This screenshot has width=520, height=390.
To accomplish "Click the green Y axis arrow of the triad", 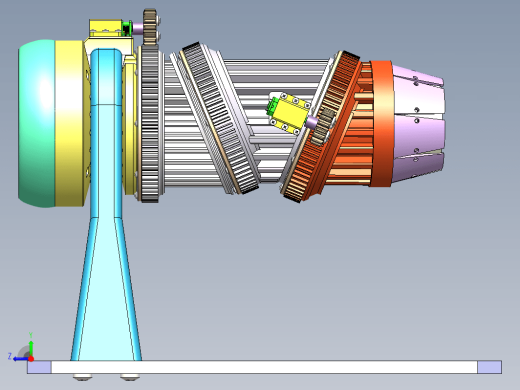I will 31,348.
